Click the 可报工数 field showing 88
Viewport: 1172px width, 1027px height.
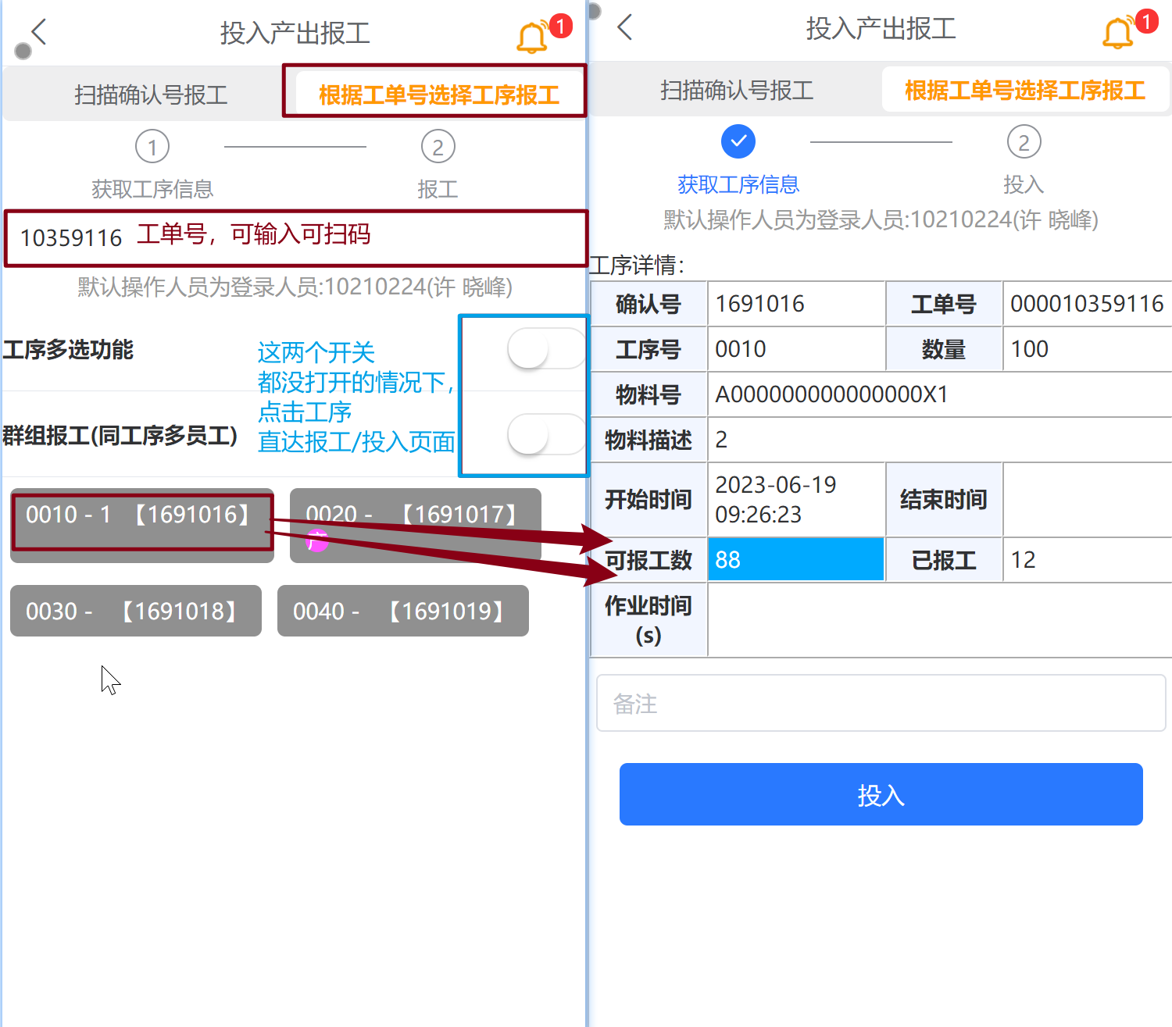coord(796,559)
